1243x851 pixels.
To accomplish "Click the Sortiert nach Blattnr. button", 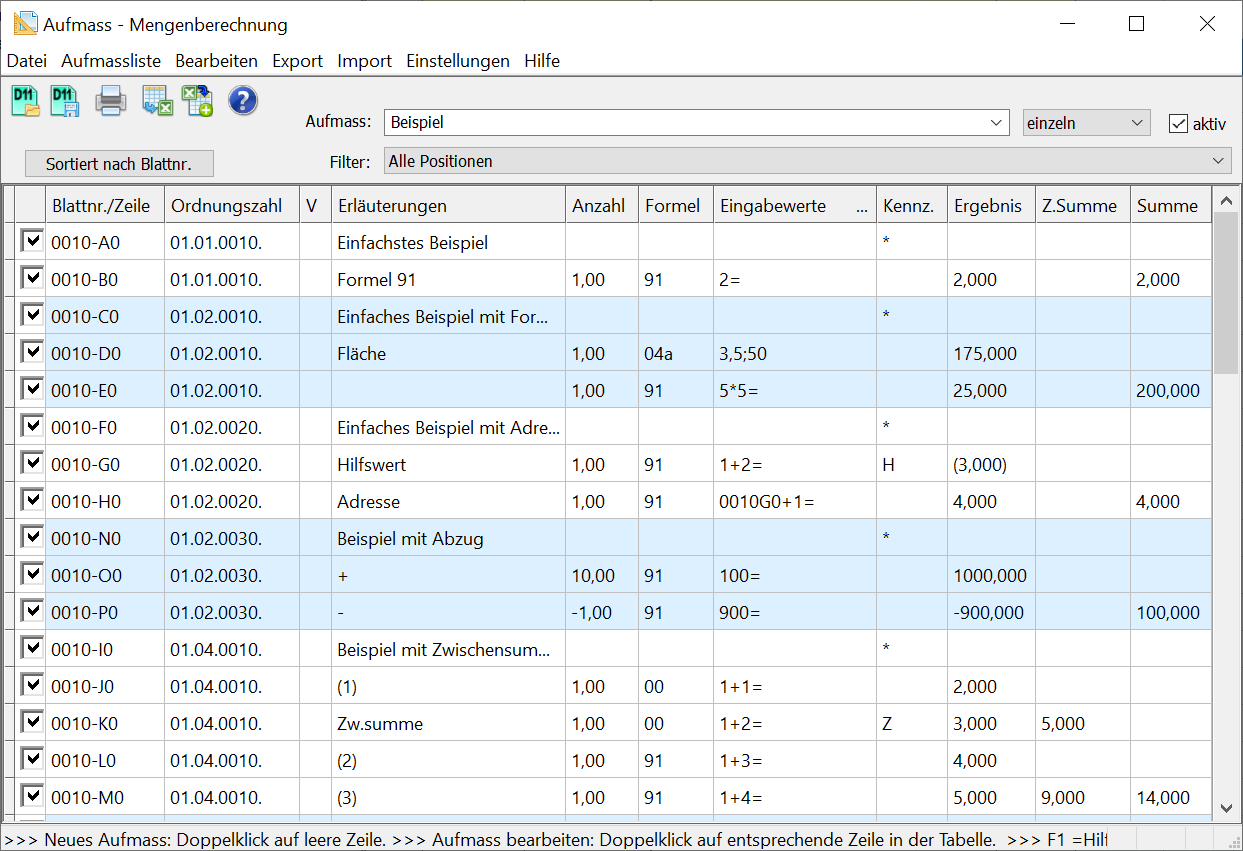I will click(119, 164).
